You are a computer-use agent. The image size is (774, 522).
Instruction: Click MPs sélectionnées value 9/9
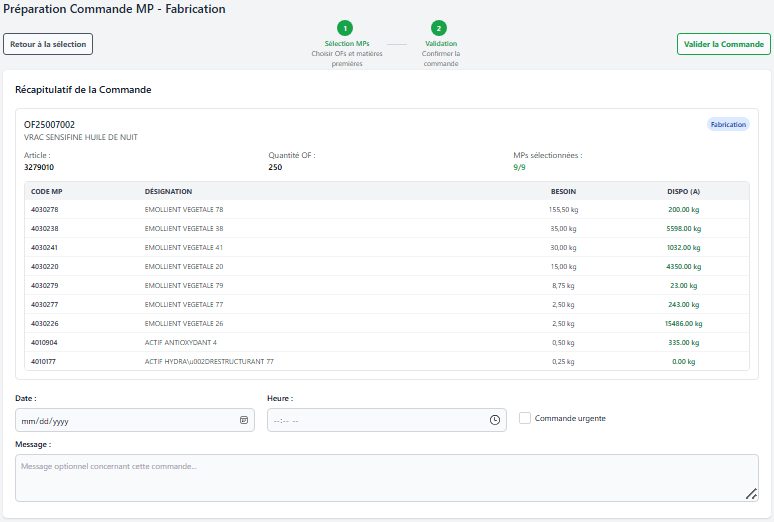point(519,167)
